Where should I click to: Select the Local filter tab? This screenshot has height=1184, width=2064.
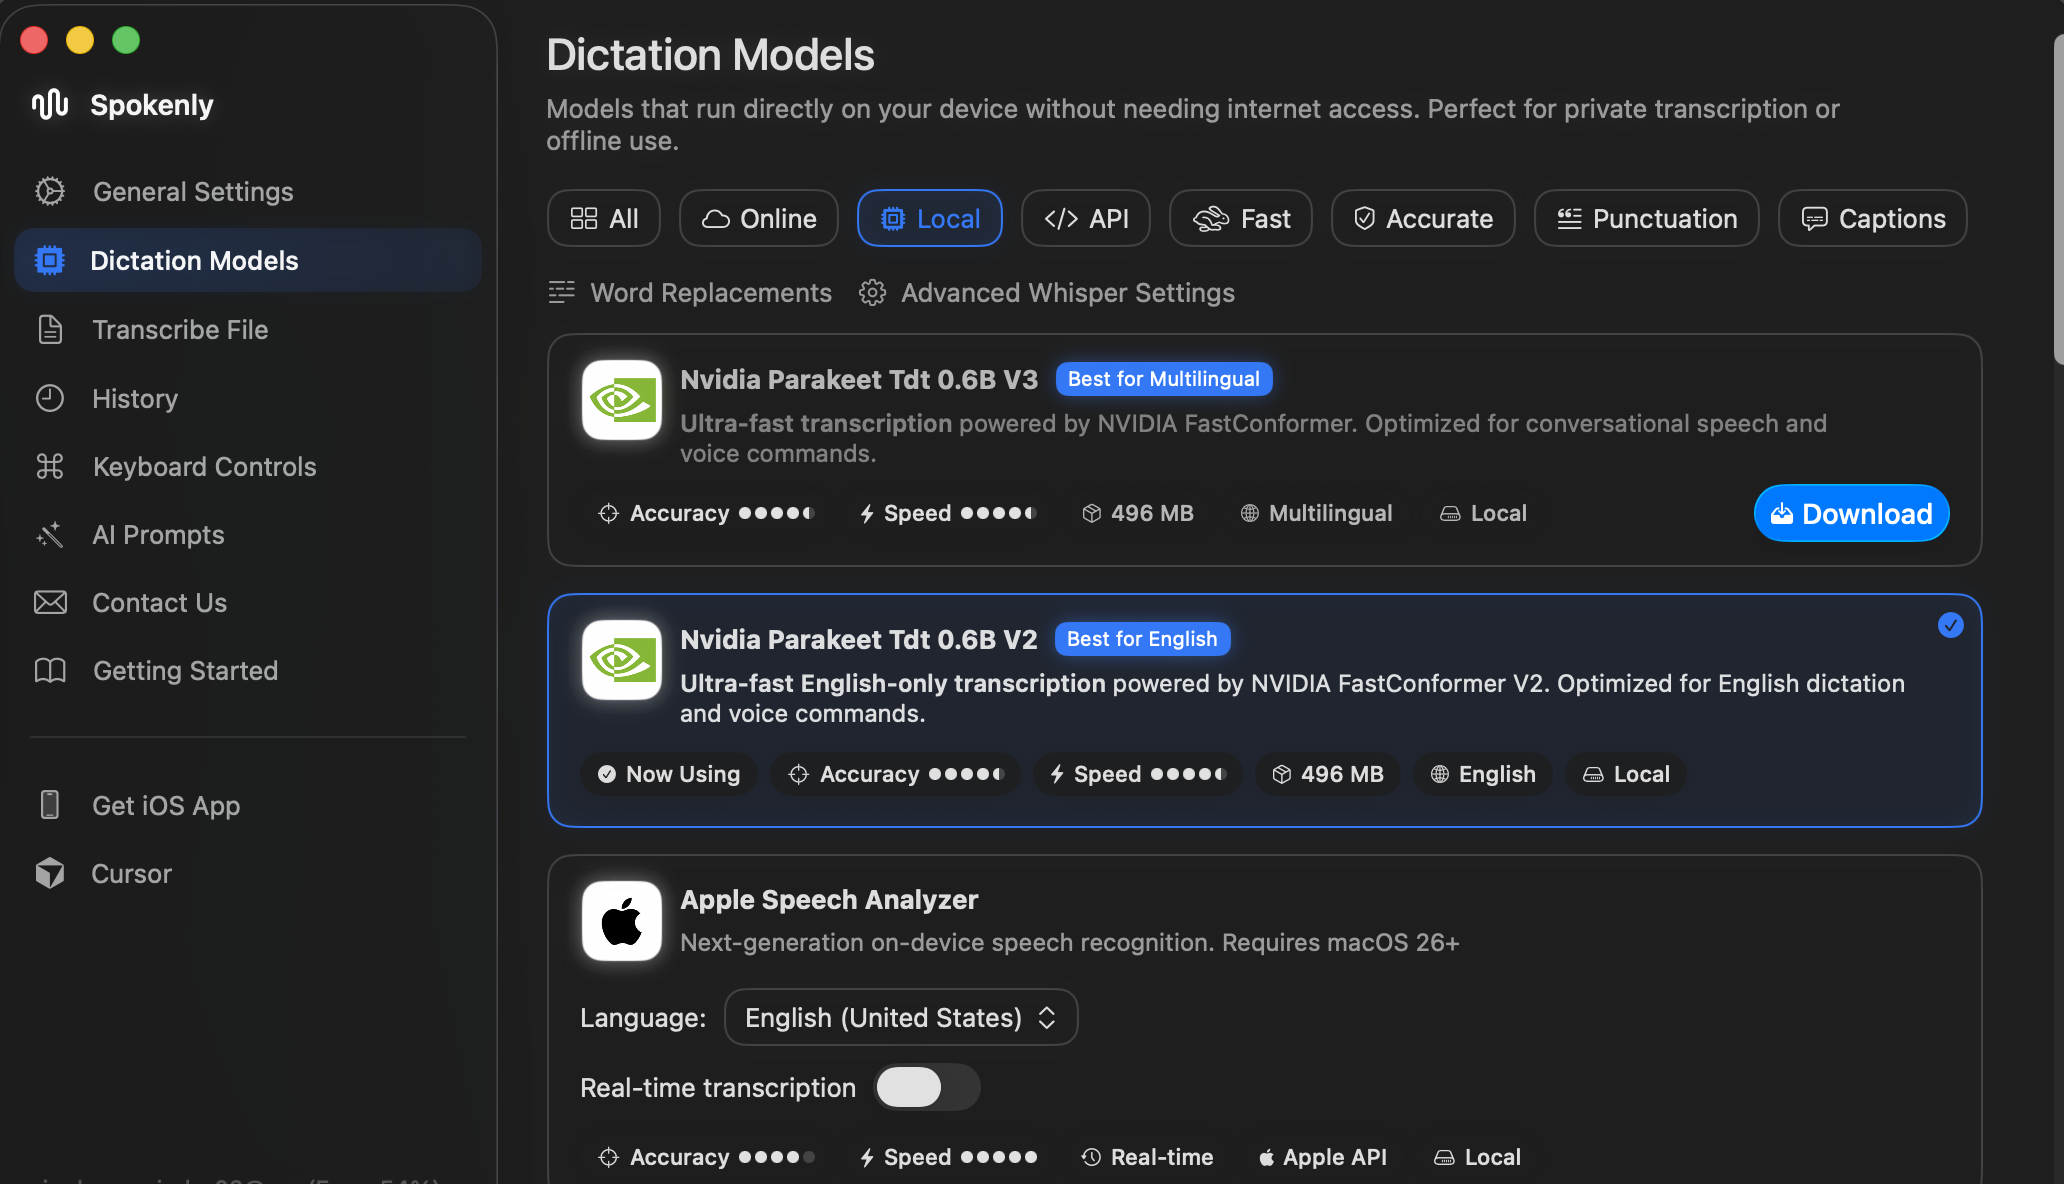click(930, 219)
